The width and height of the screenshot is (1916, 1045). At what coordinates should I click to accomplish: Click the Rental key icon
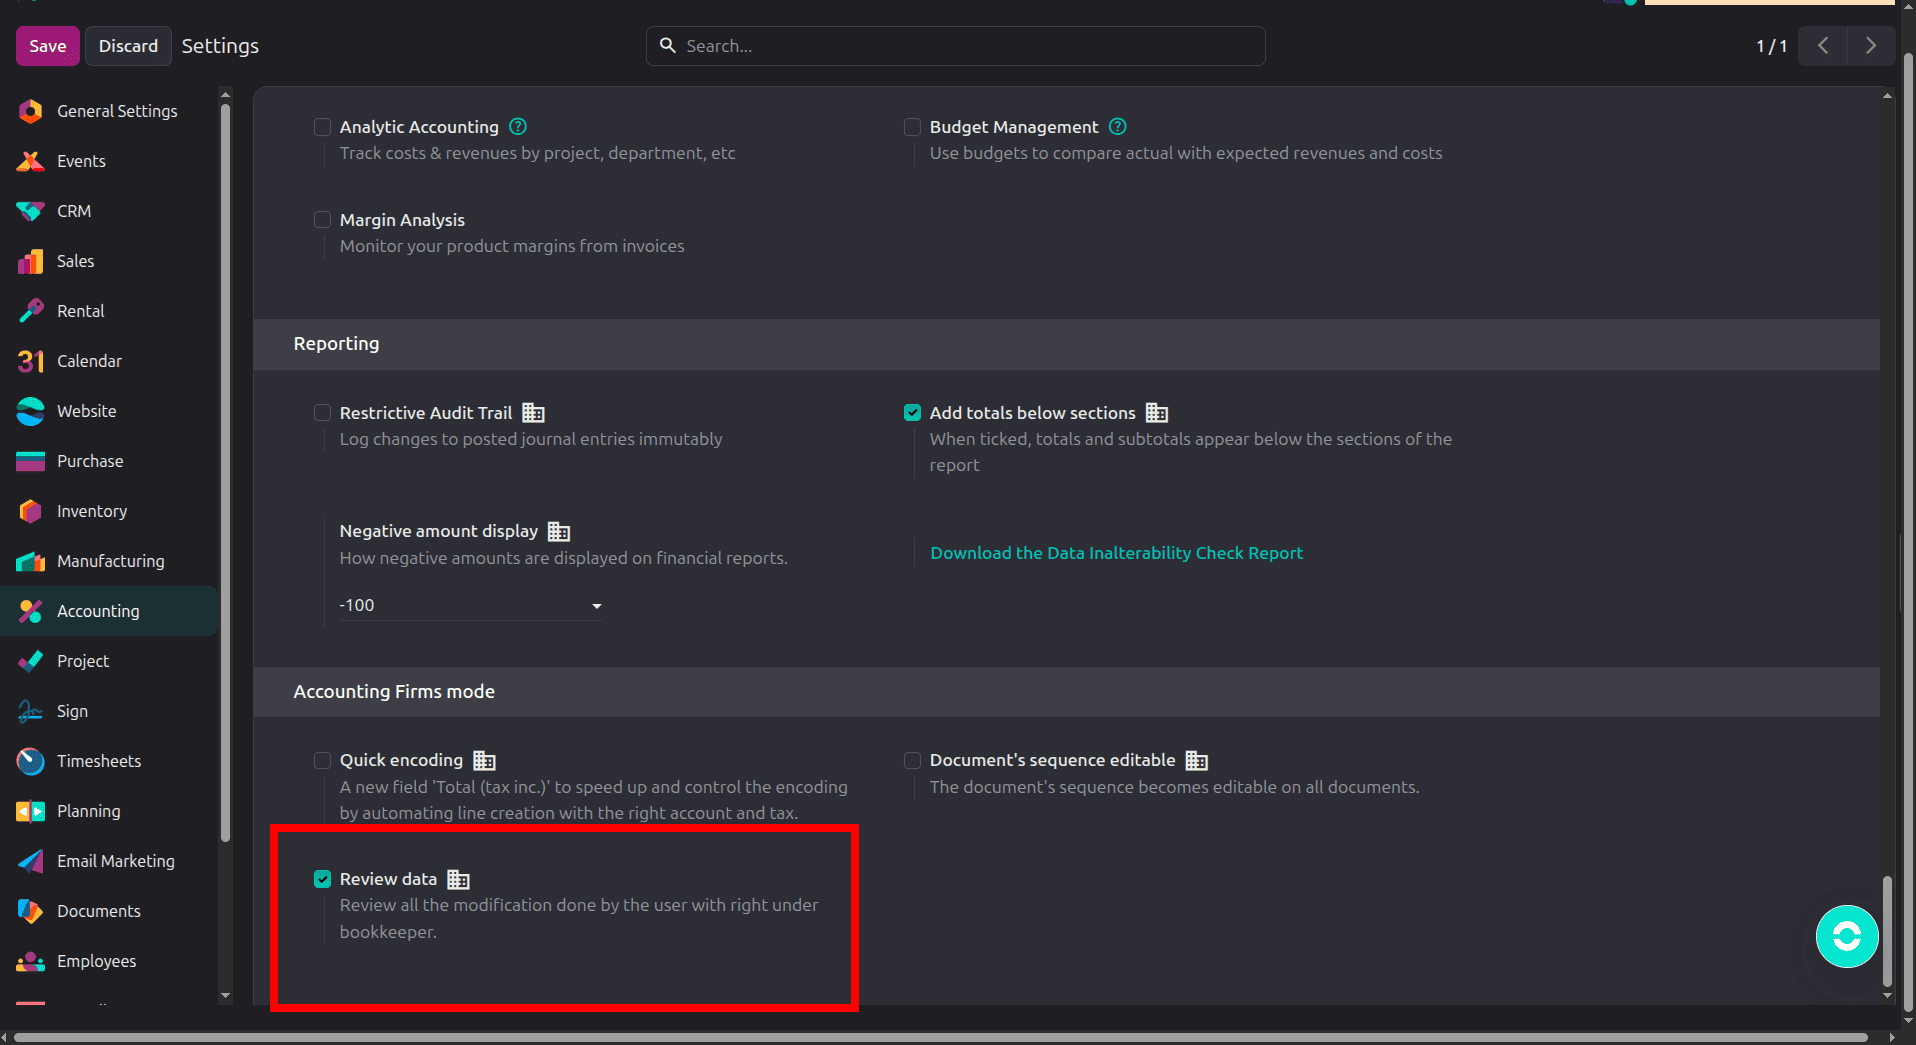[31, 311]
